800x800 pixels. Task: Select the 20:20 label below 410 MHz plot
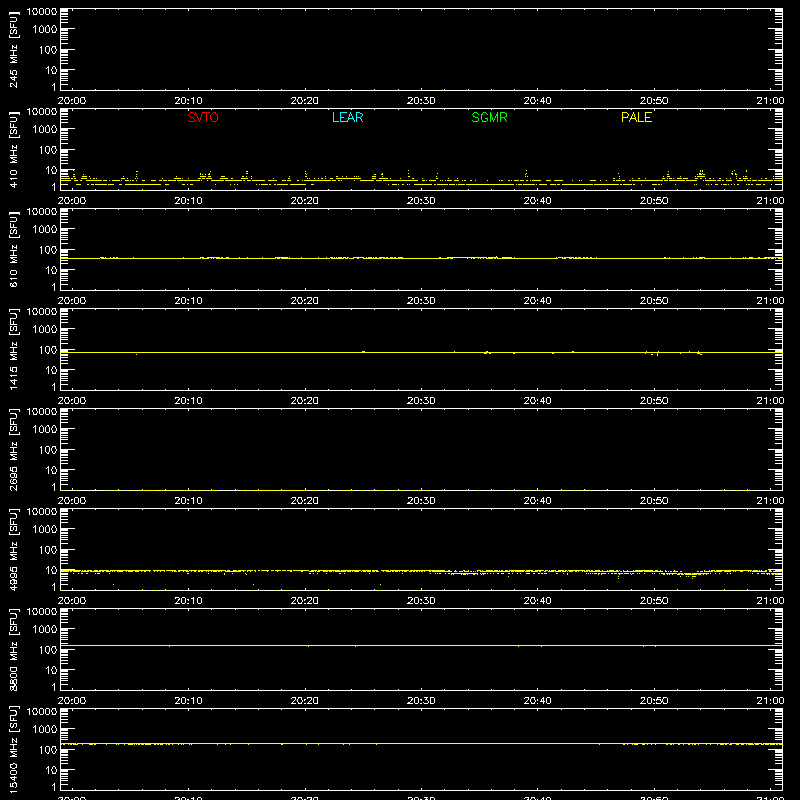[305, 201]
